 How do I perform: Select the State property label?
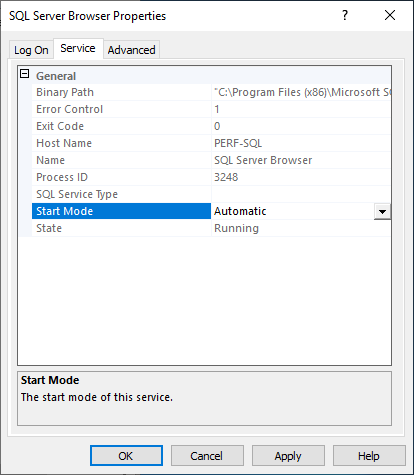pyautogui.click(x=49, y=228)
